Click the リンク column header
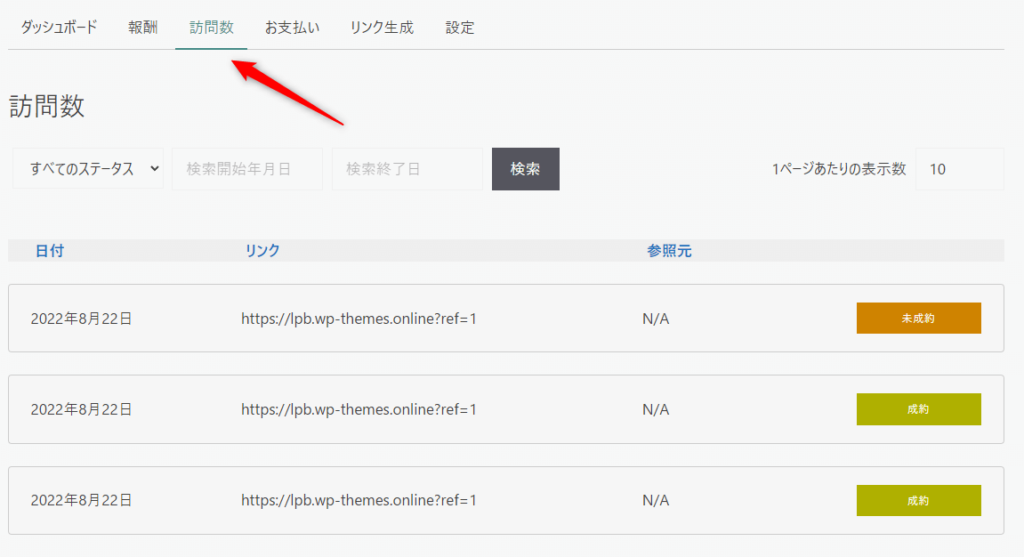Viewport: 1024px width, 557px height. click(x=262, y=251)
